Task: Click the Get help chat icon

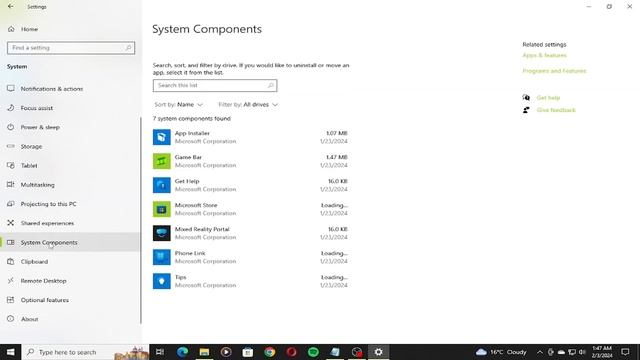Action: (526, 98)
